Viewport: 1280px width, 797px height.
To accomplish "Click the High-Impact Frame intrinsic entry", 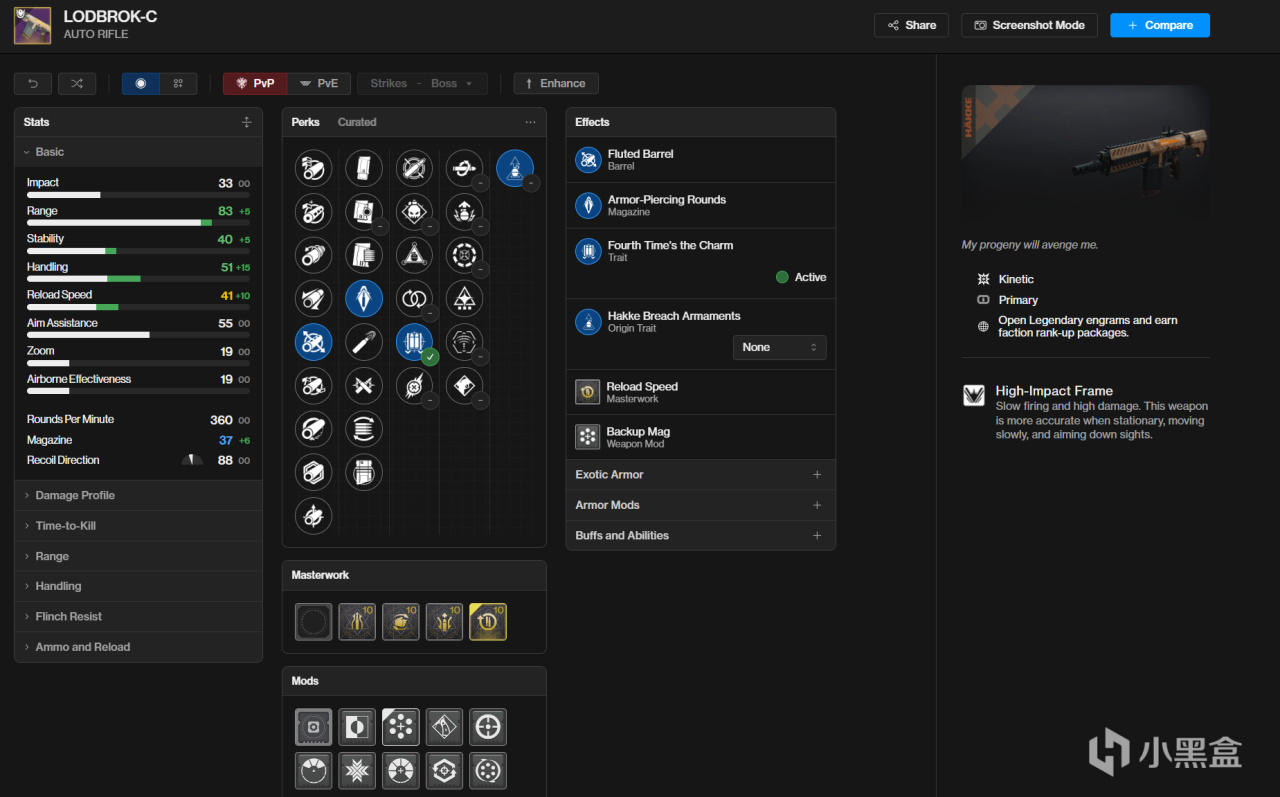I will point(1085,412).
